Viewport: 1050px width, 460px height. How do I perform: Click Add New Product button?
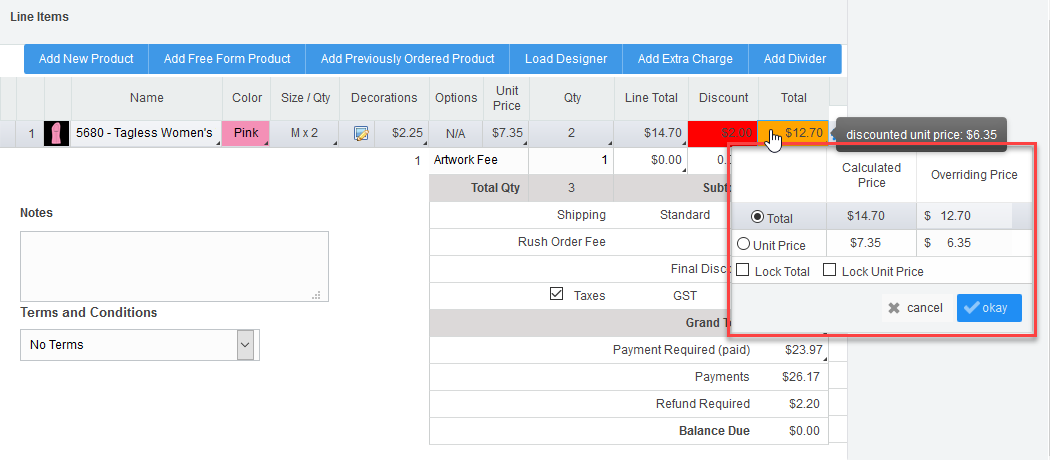click(86, 59)
